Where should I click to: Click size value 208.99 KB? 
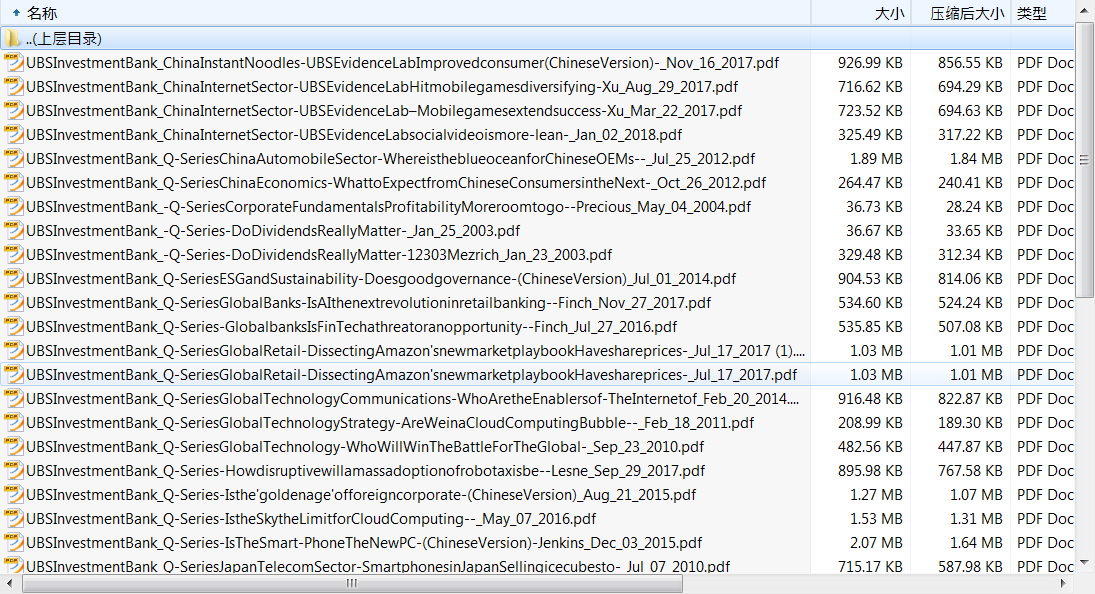(870, 423)
